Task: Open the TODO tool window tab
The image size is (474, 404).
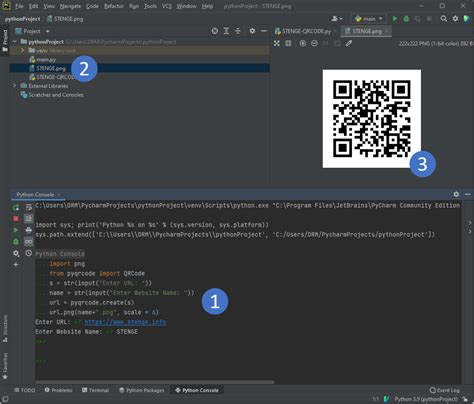Action: pos(25,390)
